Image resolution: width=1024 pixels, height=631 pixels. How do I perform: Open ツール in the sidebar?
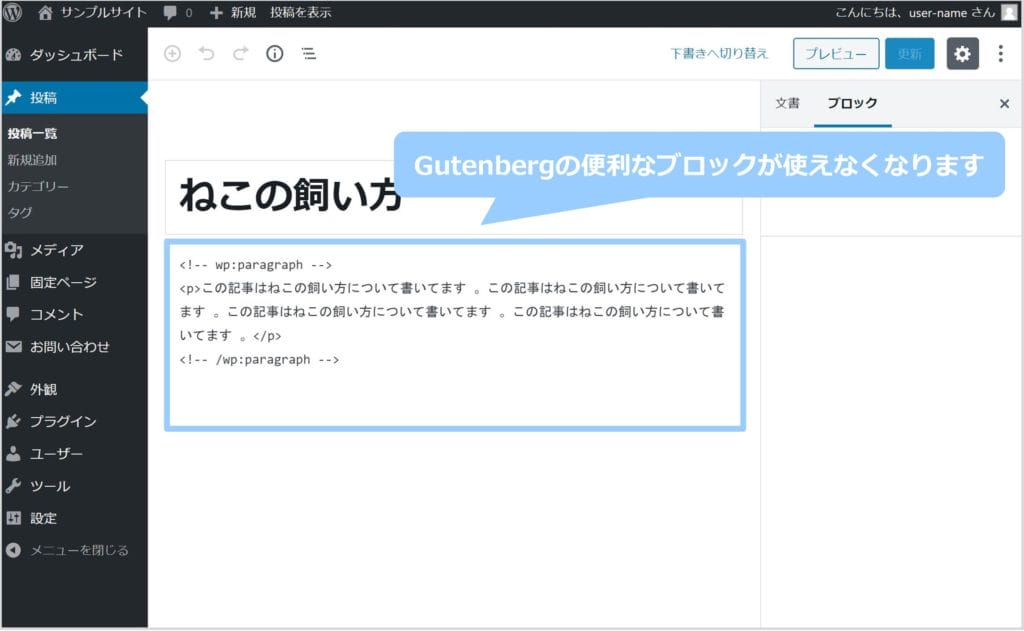[74, 486]
